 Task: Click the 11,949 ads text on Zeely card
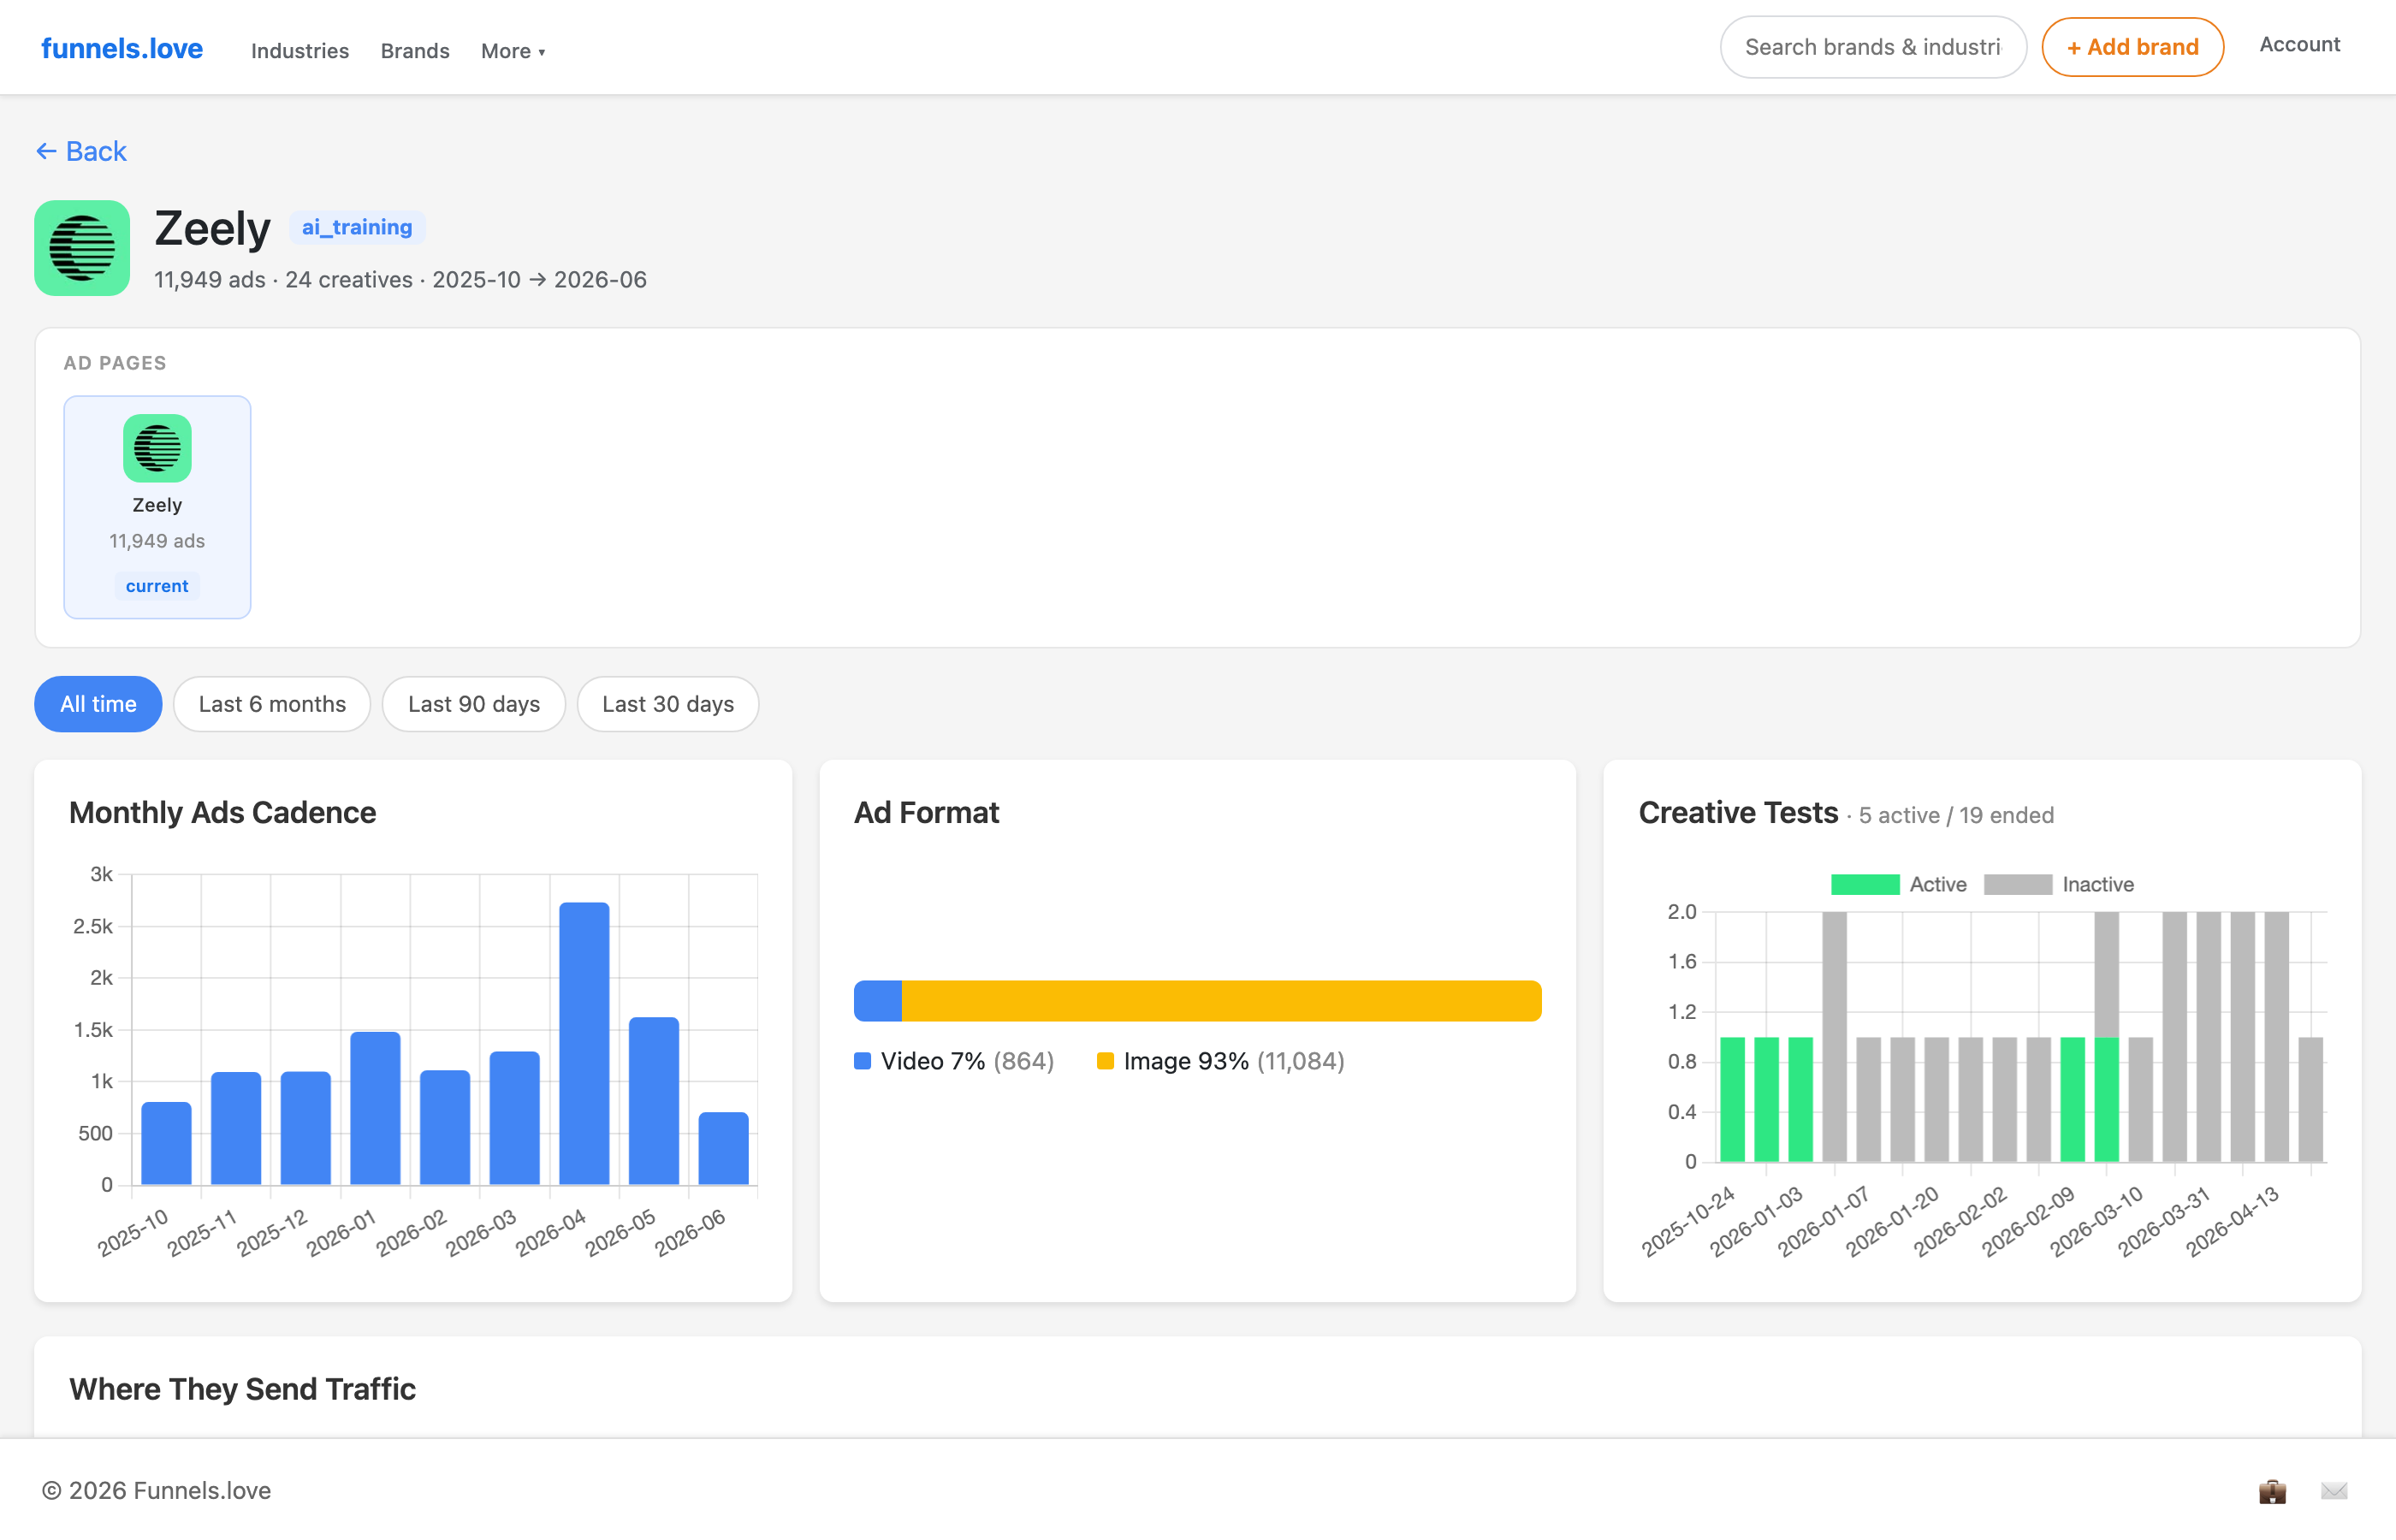[157, 541]
